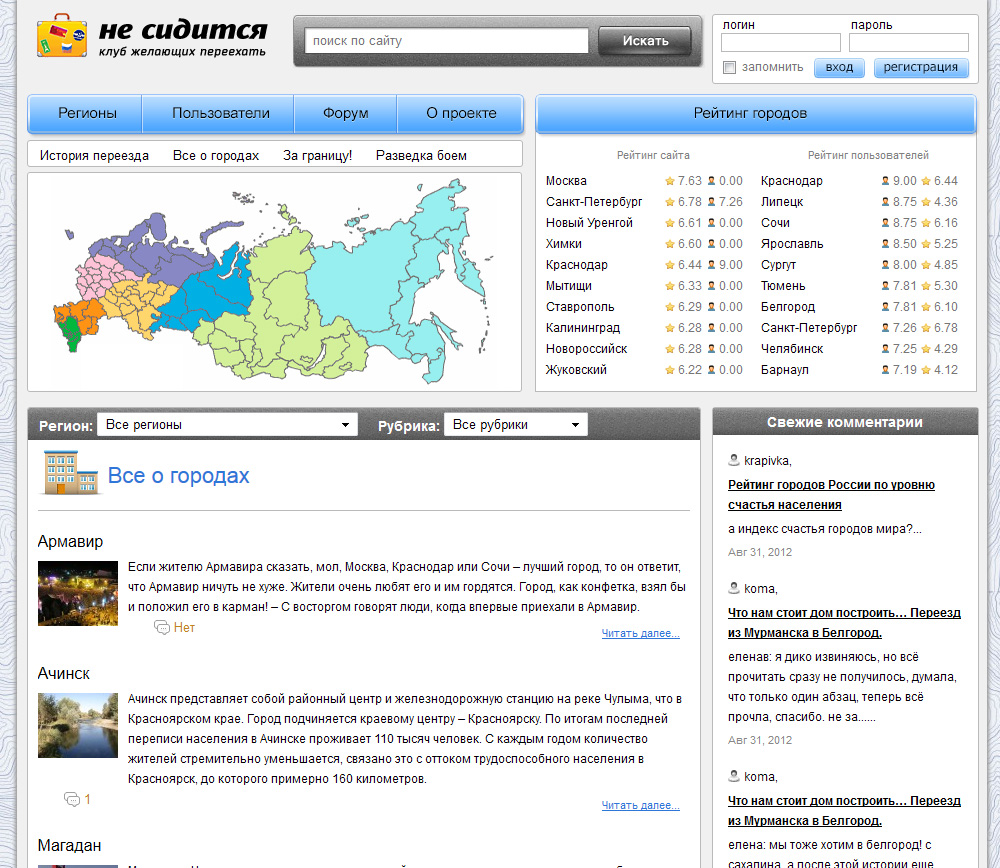The image size is (1000, 868).
Task: Click the building icon beside Все о городах
Action: (70, 473)
